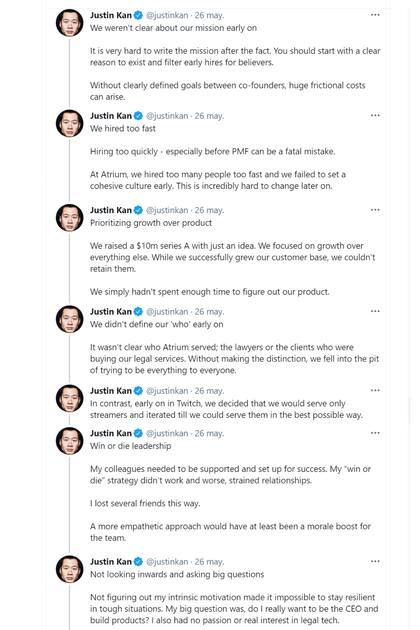
Task: Open more options on 'mission early on' tweet
Action: (375, 15)
